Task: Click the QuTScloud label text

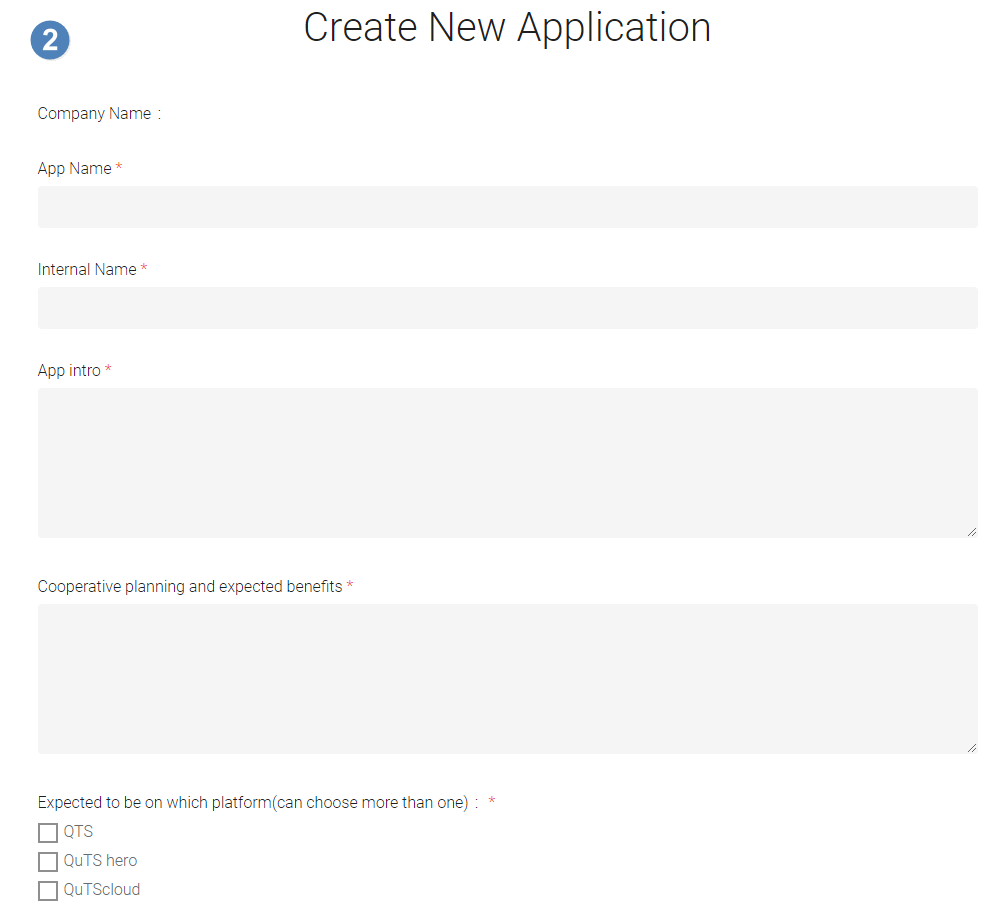Action: [x=102, y=890]
